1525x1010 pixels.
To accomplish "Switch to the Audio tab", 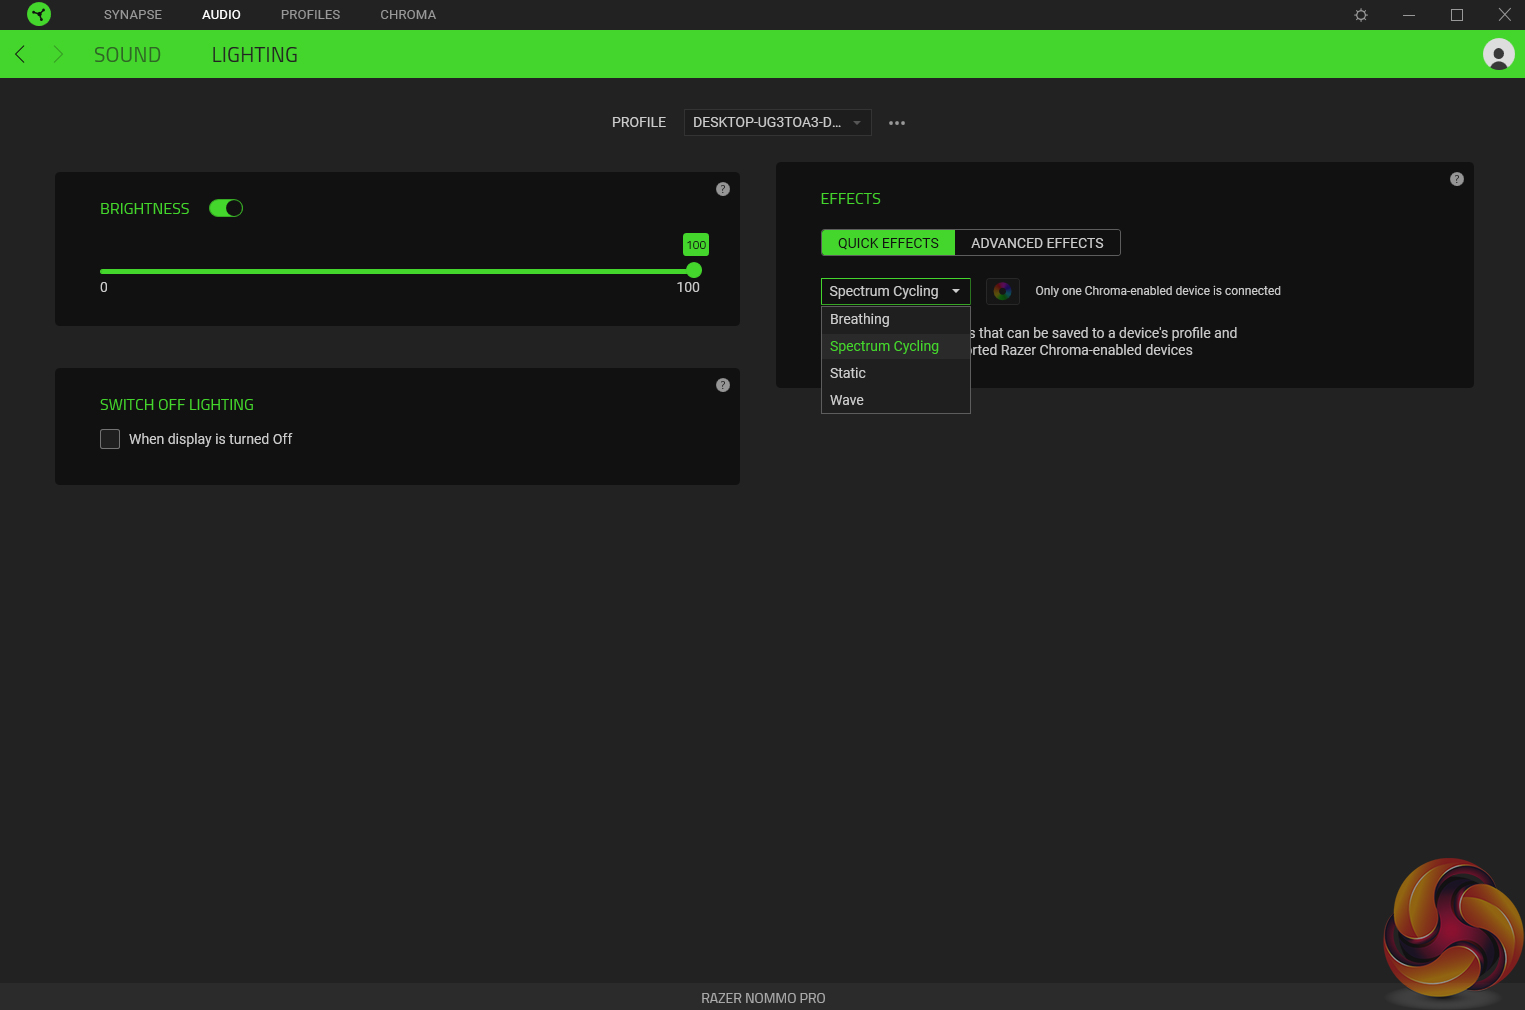I will pyautogui.click(x=221, y=15).
